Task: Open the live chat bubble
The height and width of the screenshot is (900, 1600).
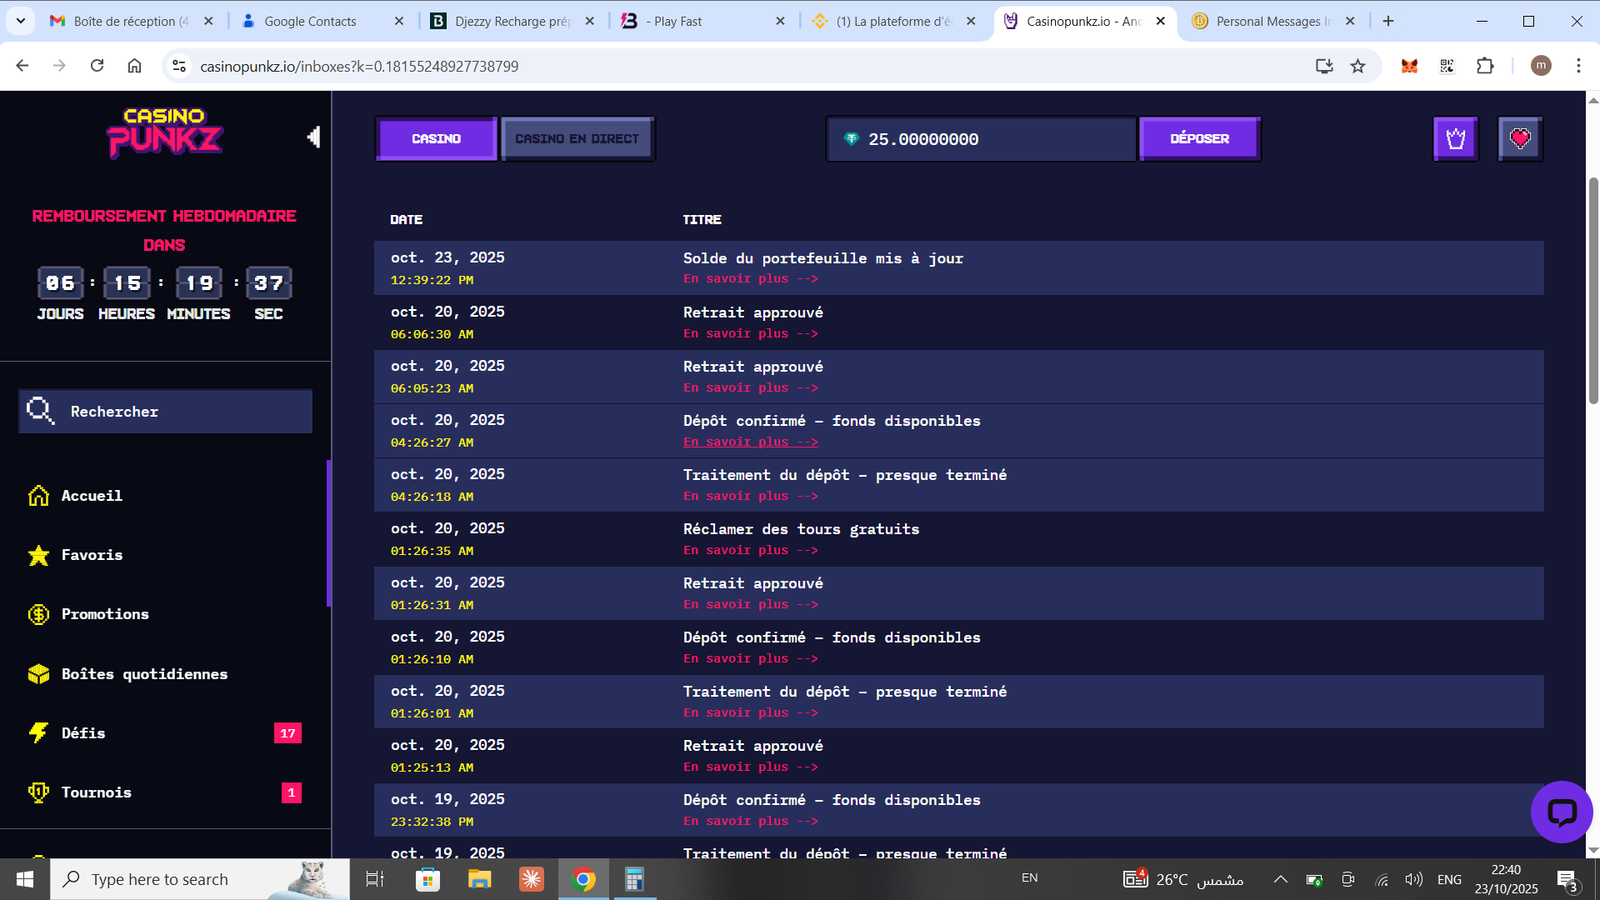Action: [x=1561, y=811]
